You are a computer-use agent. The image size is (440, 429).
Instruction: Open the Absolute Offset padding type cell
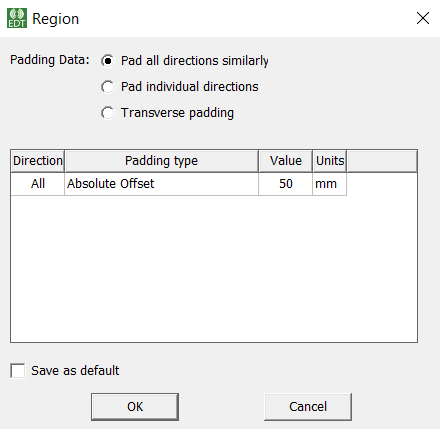click(x=161, y=184)
